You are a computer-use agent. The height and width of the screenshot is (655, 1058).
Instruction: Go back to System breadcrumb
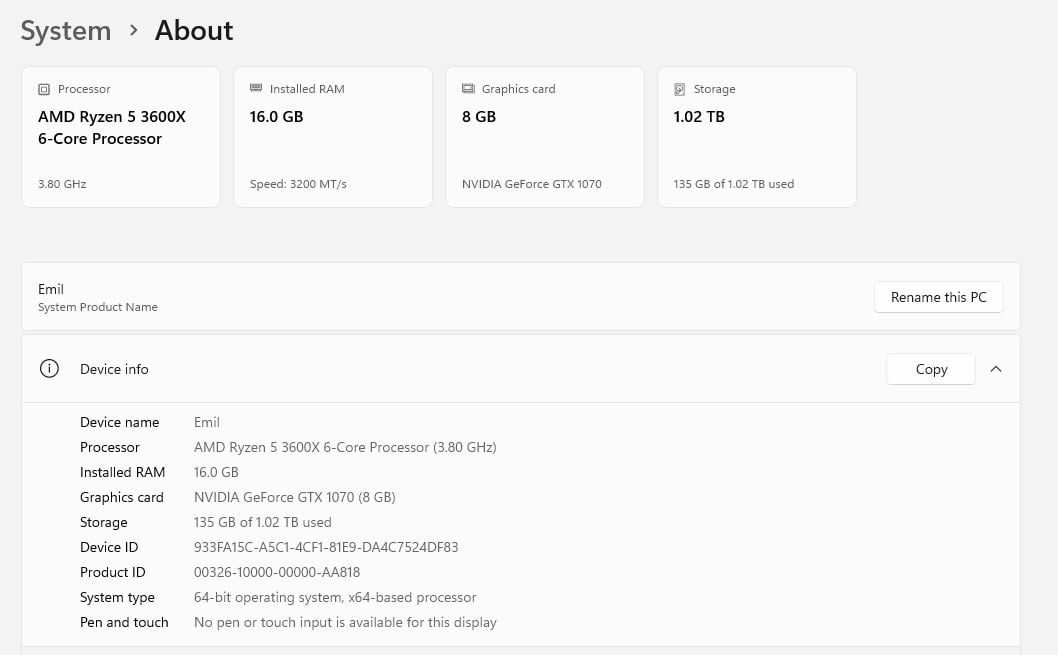pyautogui.click(x=65, y=31)
